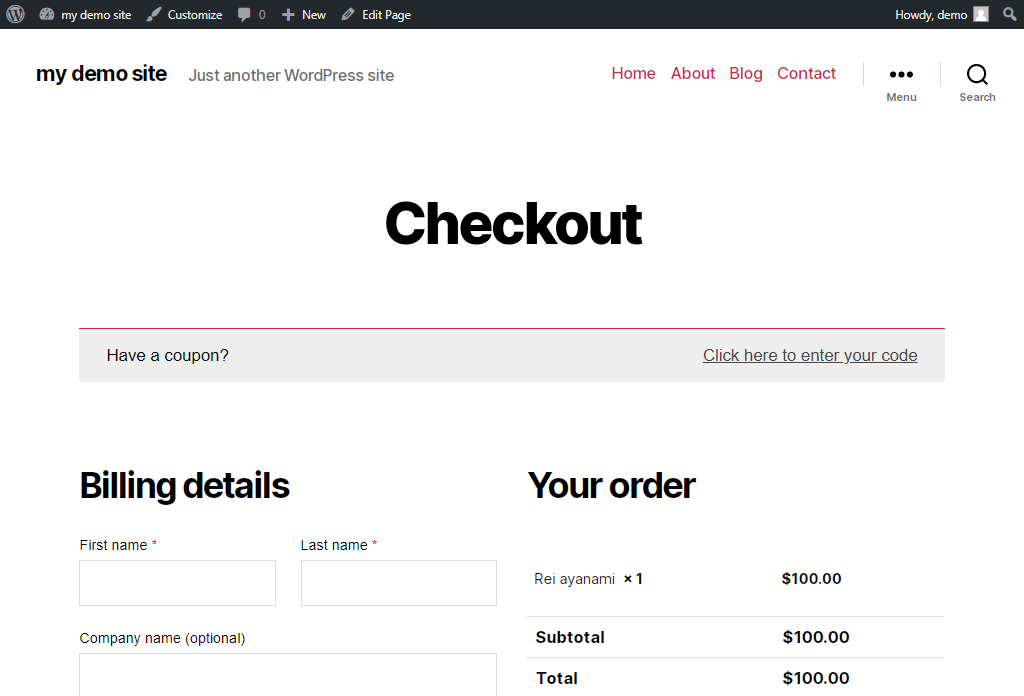Click into the Last name field
The width and height of the screenshot is (1024, 696).
398,582
